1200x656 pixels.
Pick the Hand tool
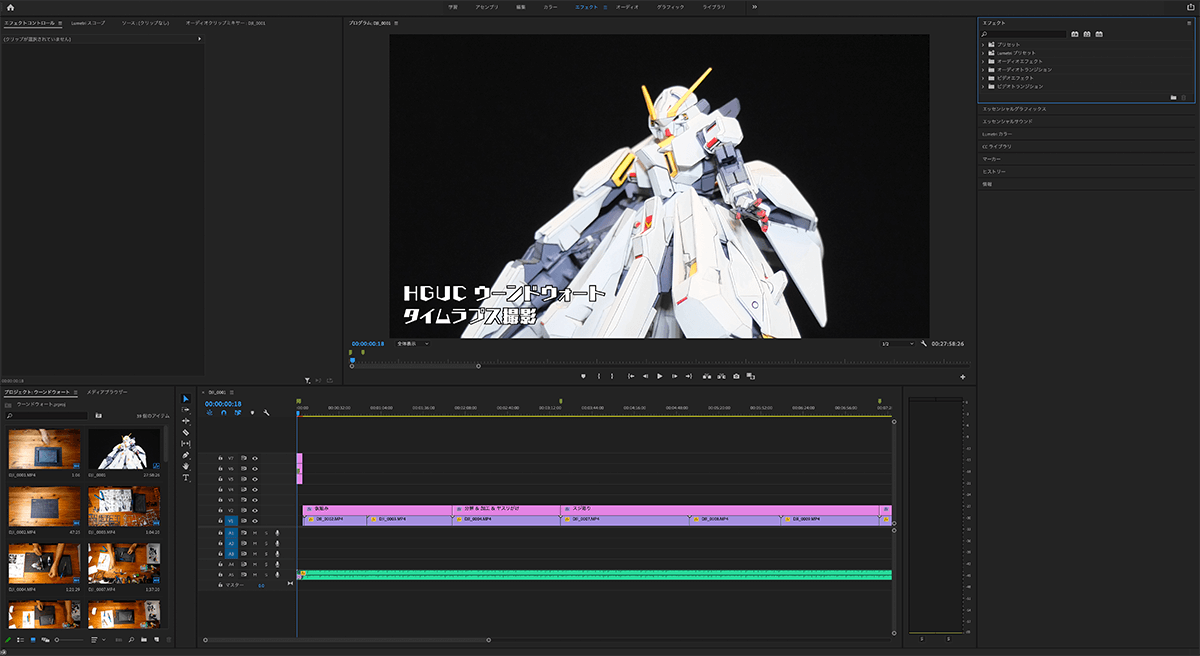tap(186, 466)
